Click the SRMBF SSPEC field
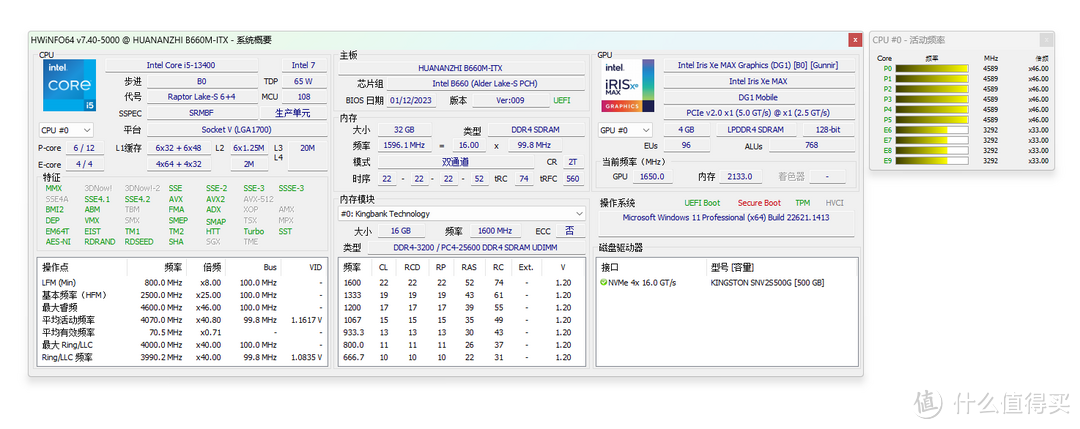 [202, 113]
